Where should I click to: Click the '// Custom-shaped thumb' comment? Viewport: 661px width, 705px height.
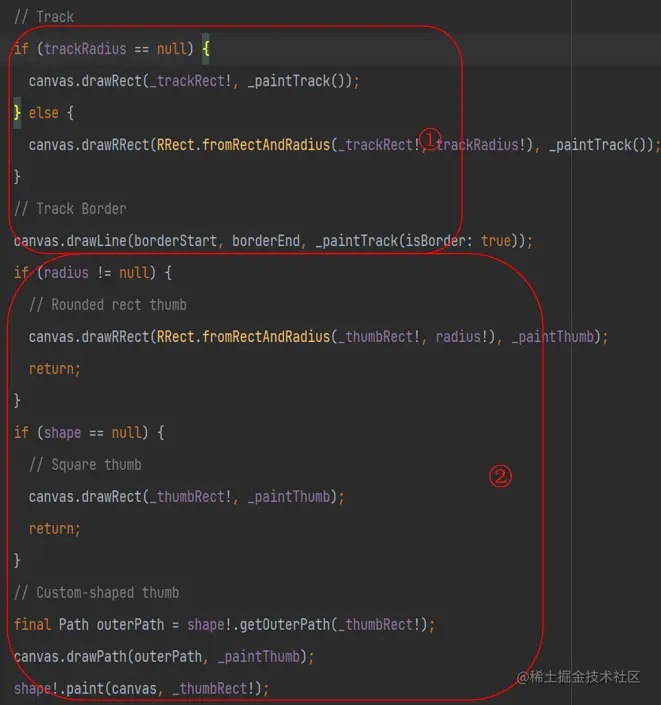[96, 593]
